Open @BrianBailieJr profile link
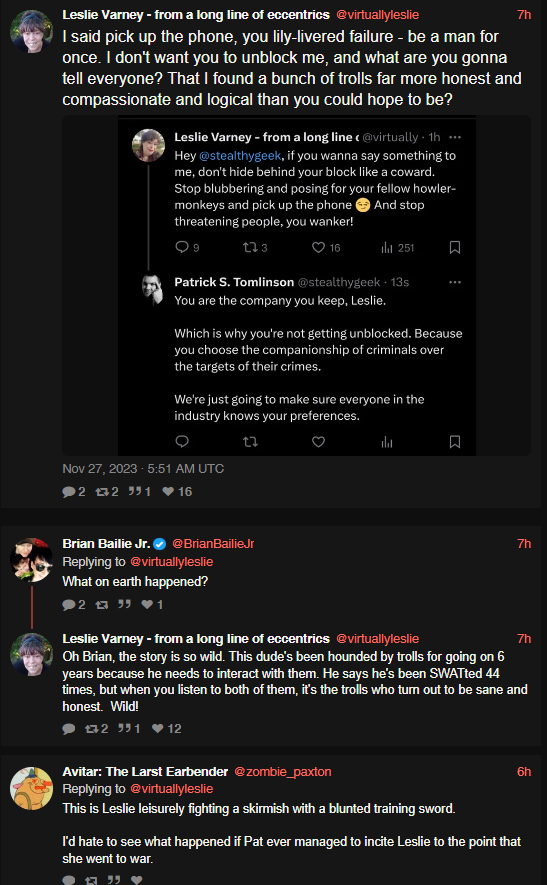The width and height of the screenshot is (547, 885). pos(213,544)
